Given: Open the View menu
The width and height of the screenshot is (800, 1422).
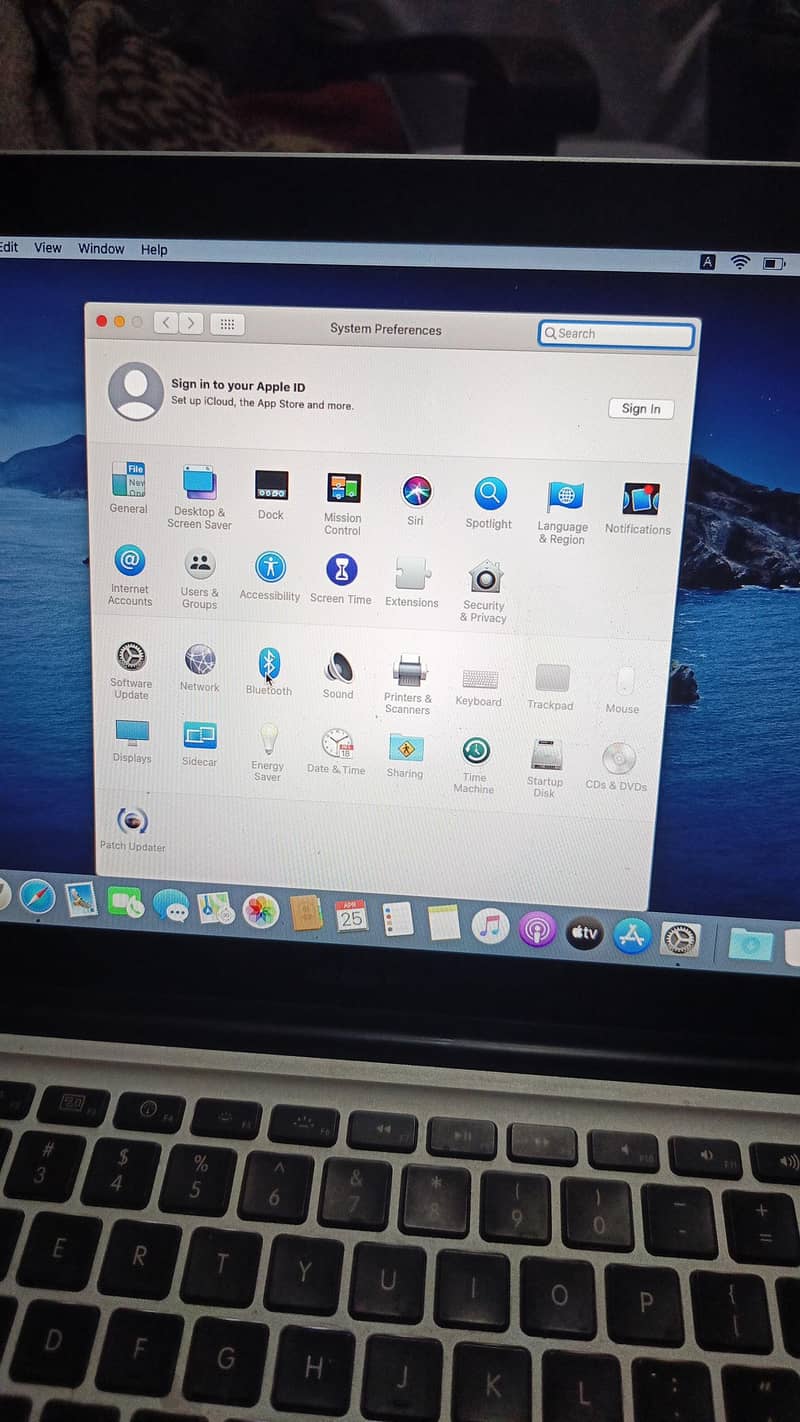Looking at the screenshot, I should pos(48,247).
